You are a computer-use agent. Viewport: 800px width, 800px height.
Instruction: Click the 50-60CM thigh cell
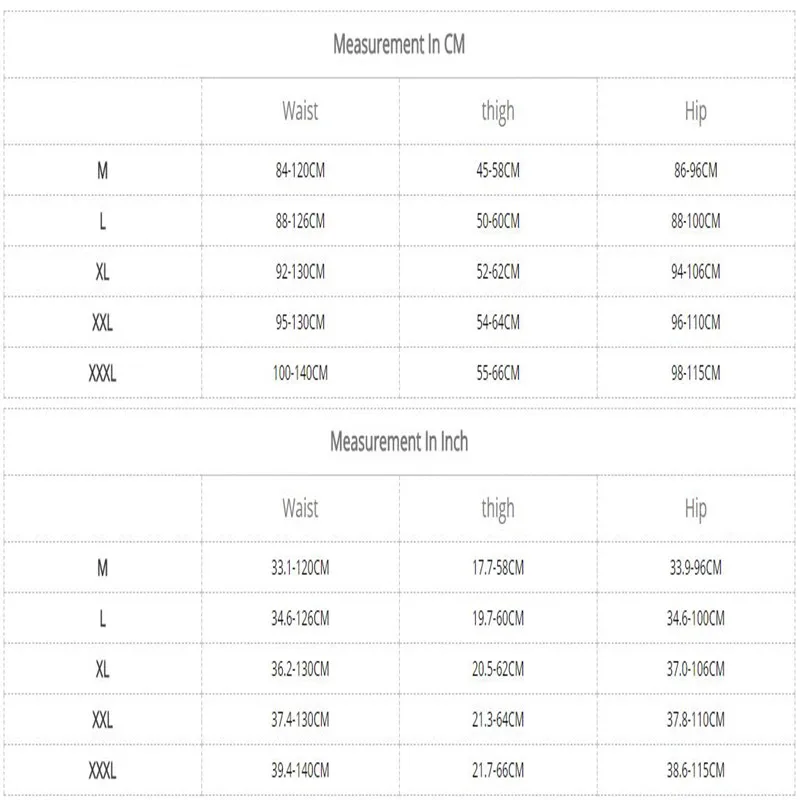pyautogui.click(x=498, y=221)
